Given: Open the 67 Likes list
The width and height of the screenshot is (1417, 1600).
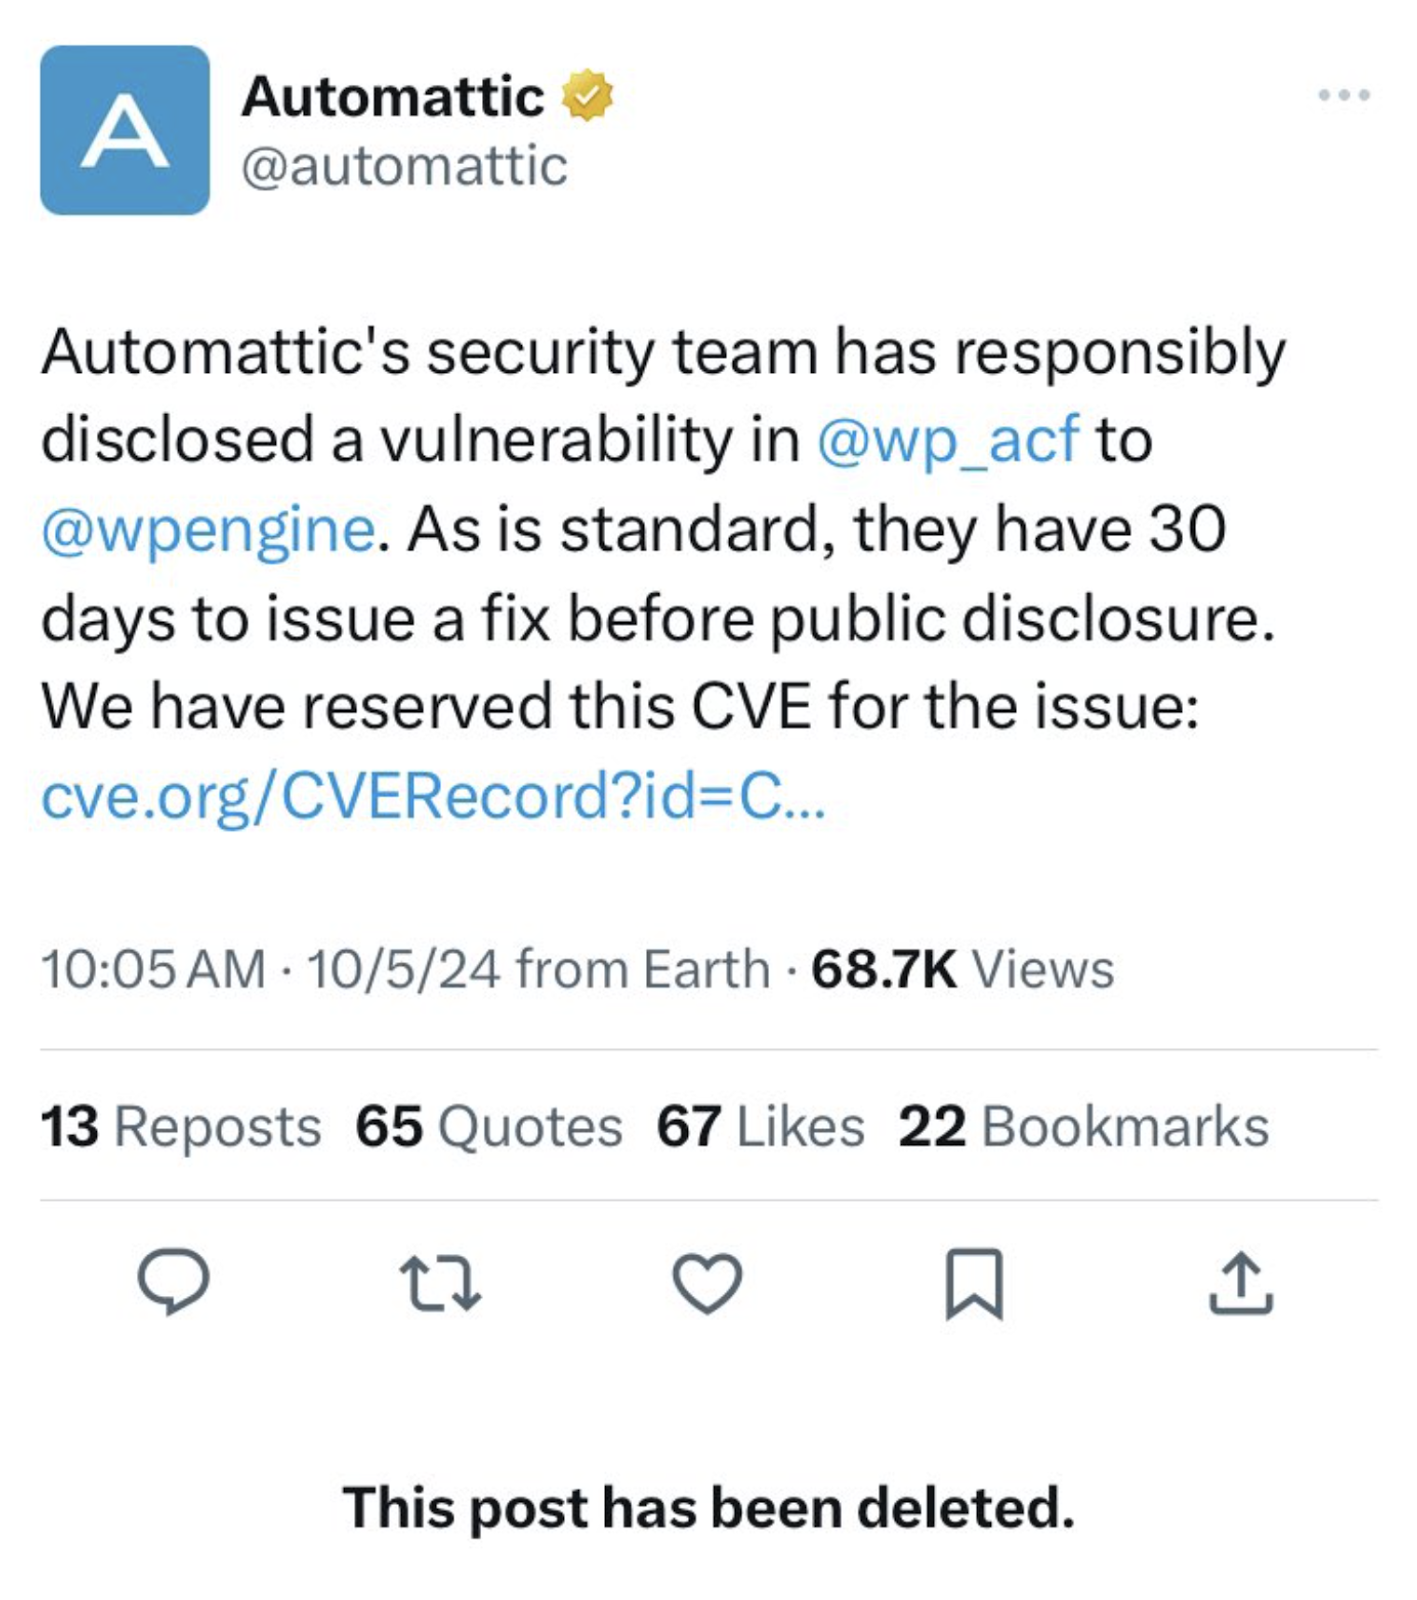Looking at the screenshot, I should (x=760, y=1127).
